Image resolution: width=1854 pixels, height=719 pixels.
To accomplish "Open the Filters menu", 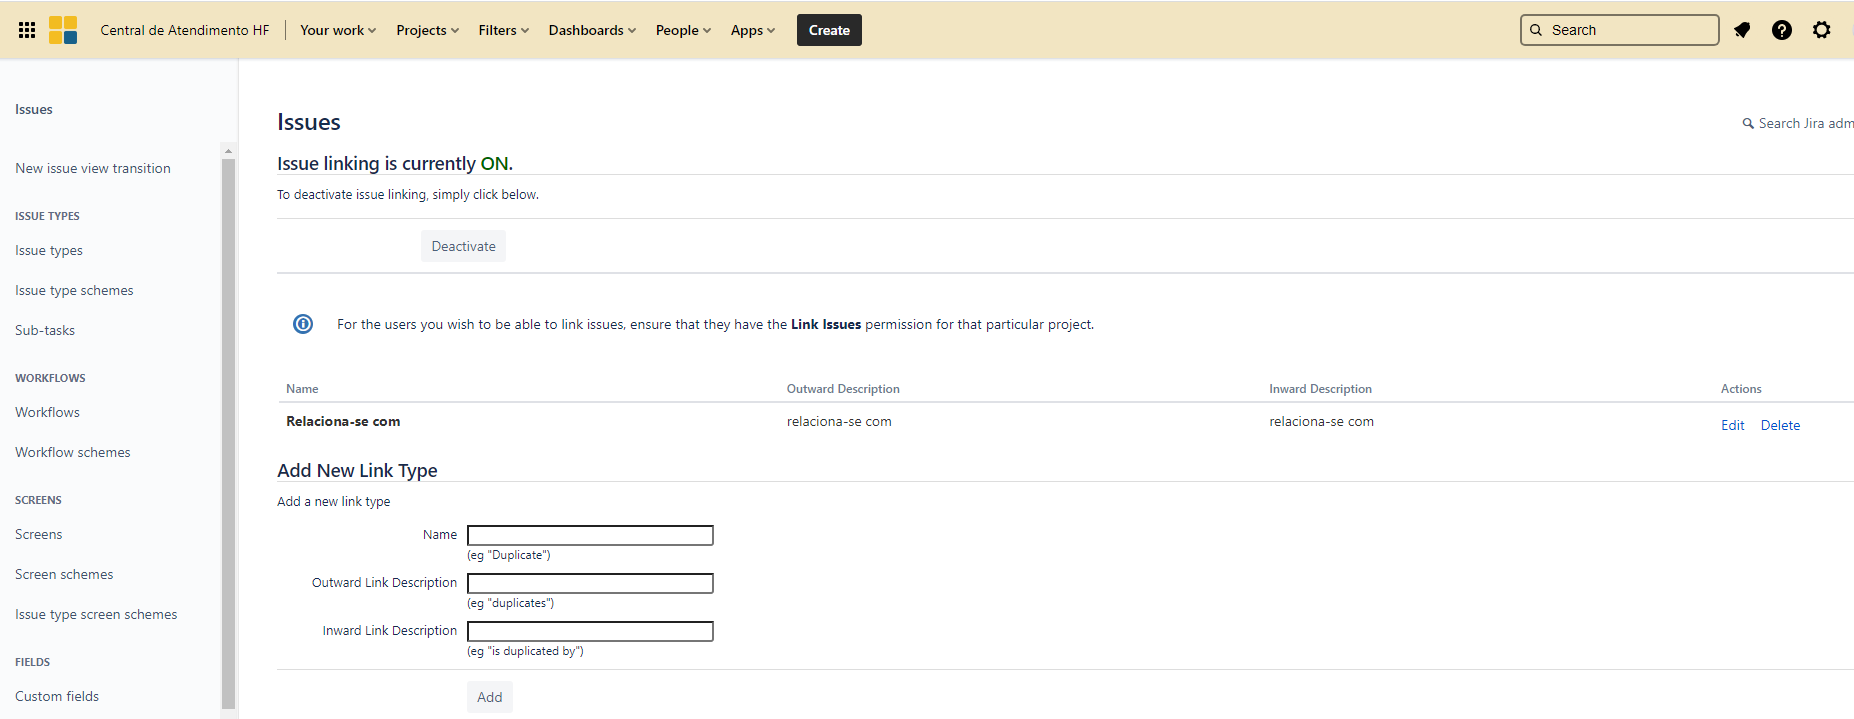I will tap(504, 30).
